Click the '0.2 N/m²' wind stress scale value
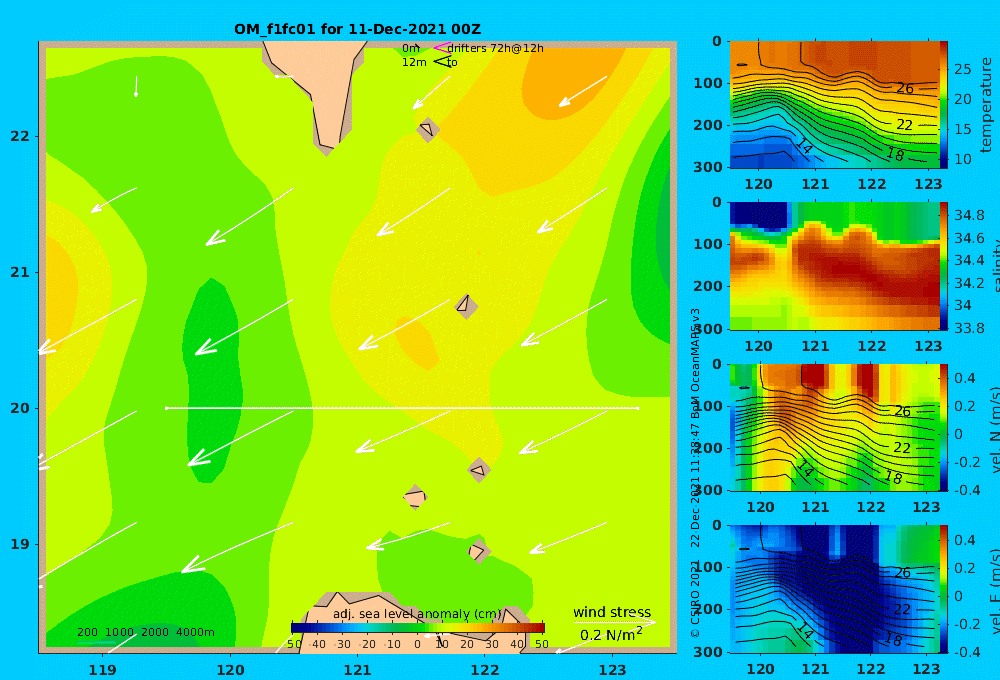Viewport: 1000px width, 680px height. pyautogui.click(x=611, y=635)
